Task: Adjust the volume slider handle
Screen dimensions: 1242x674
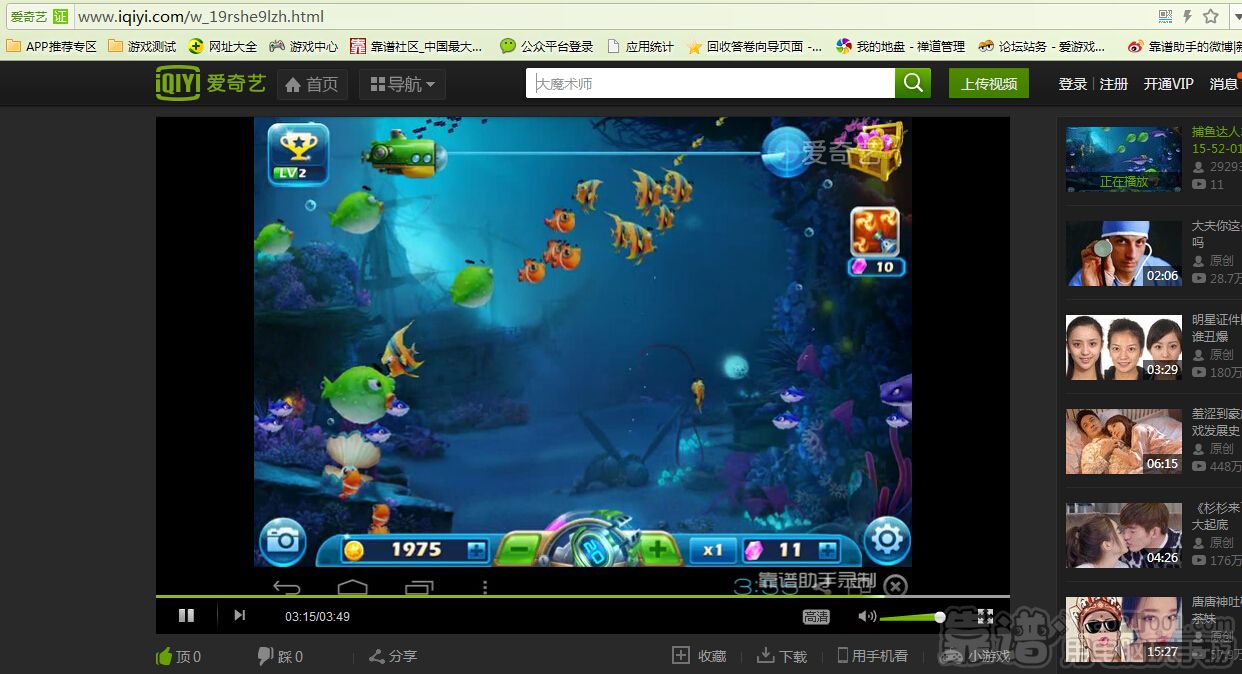Action: pyautogui.click(x=940, y=617)
